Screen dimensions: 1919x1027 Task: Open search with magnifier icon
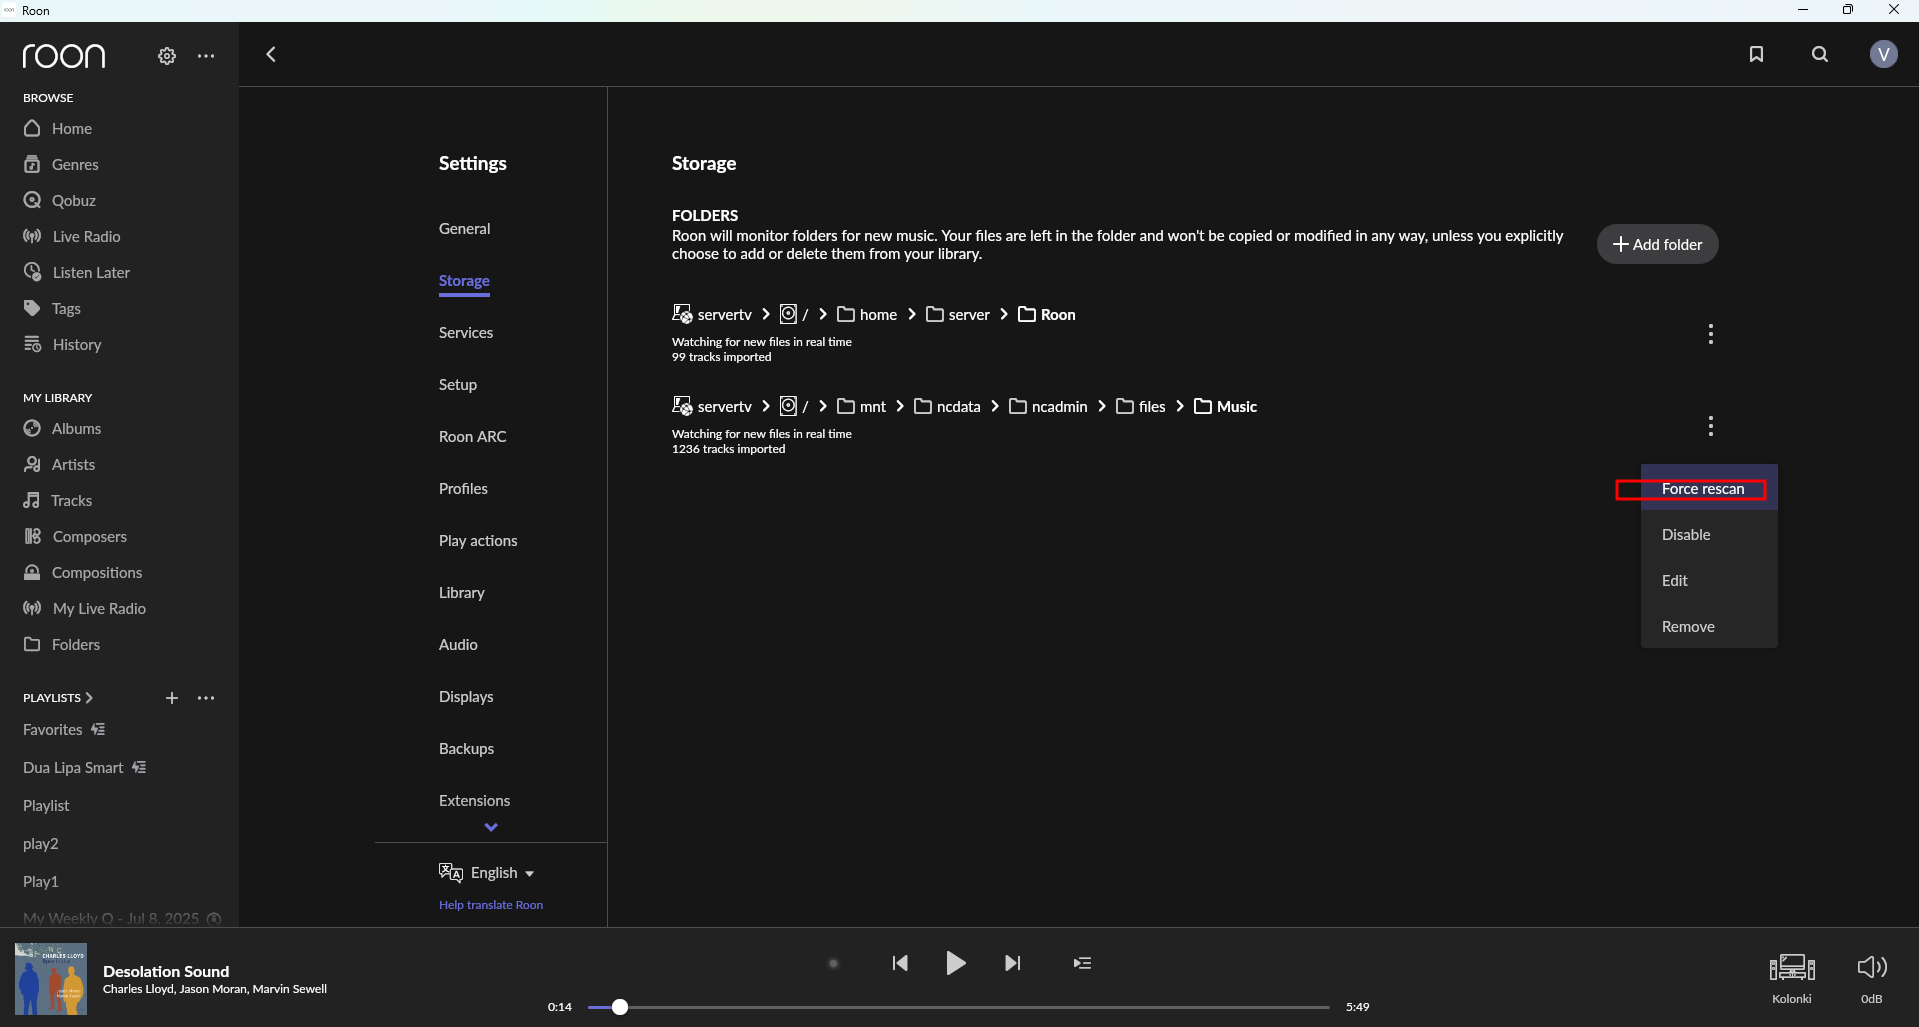1820,54
